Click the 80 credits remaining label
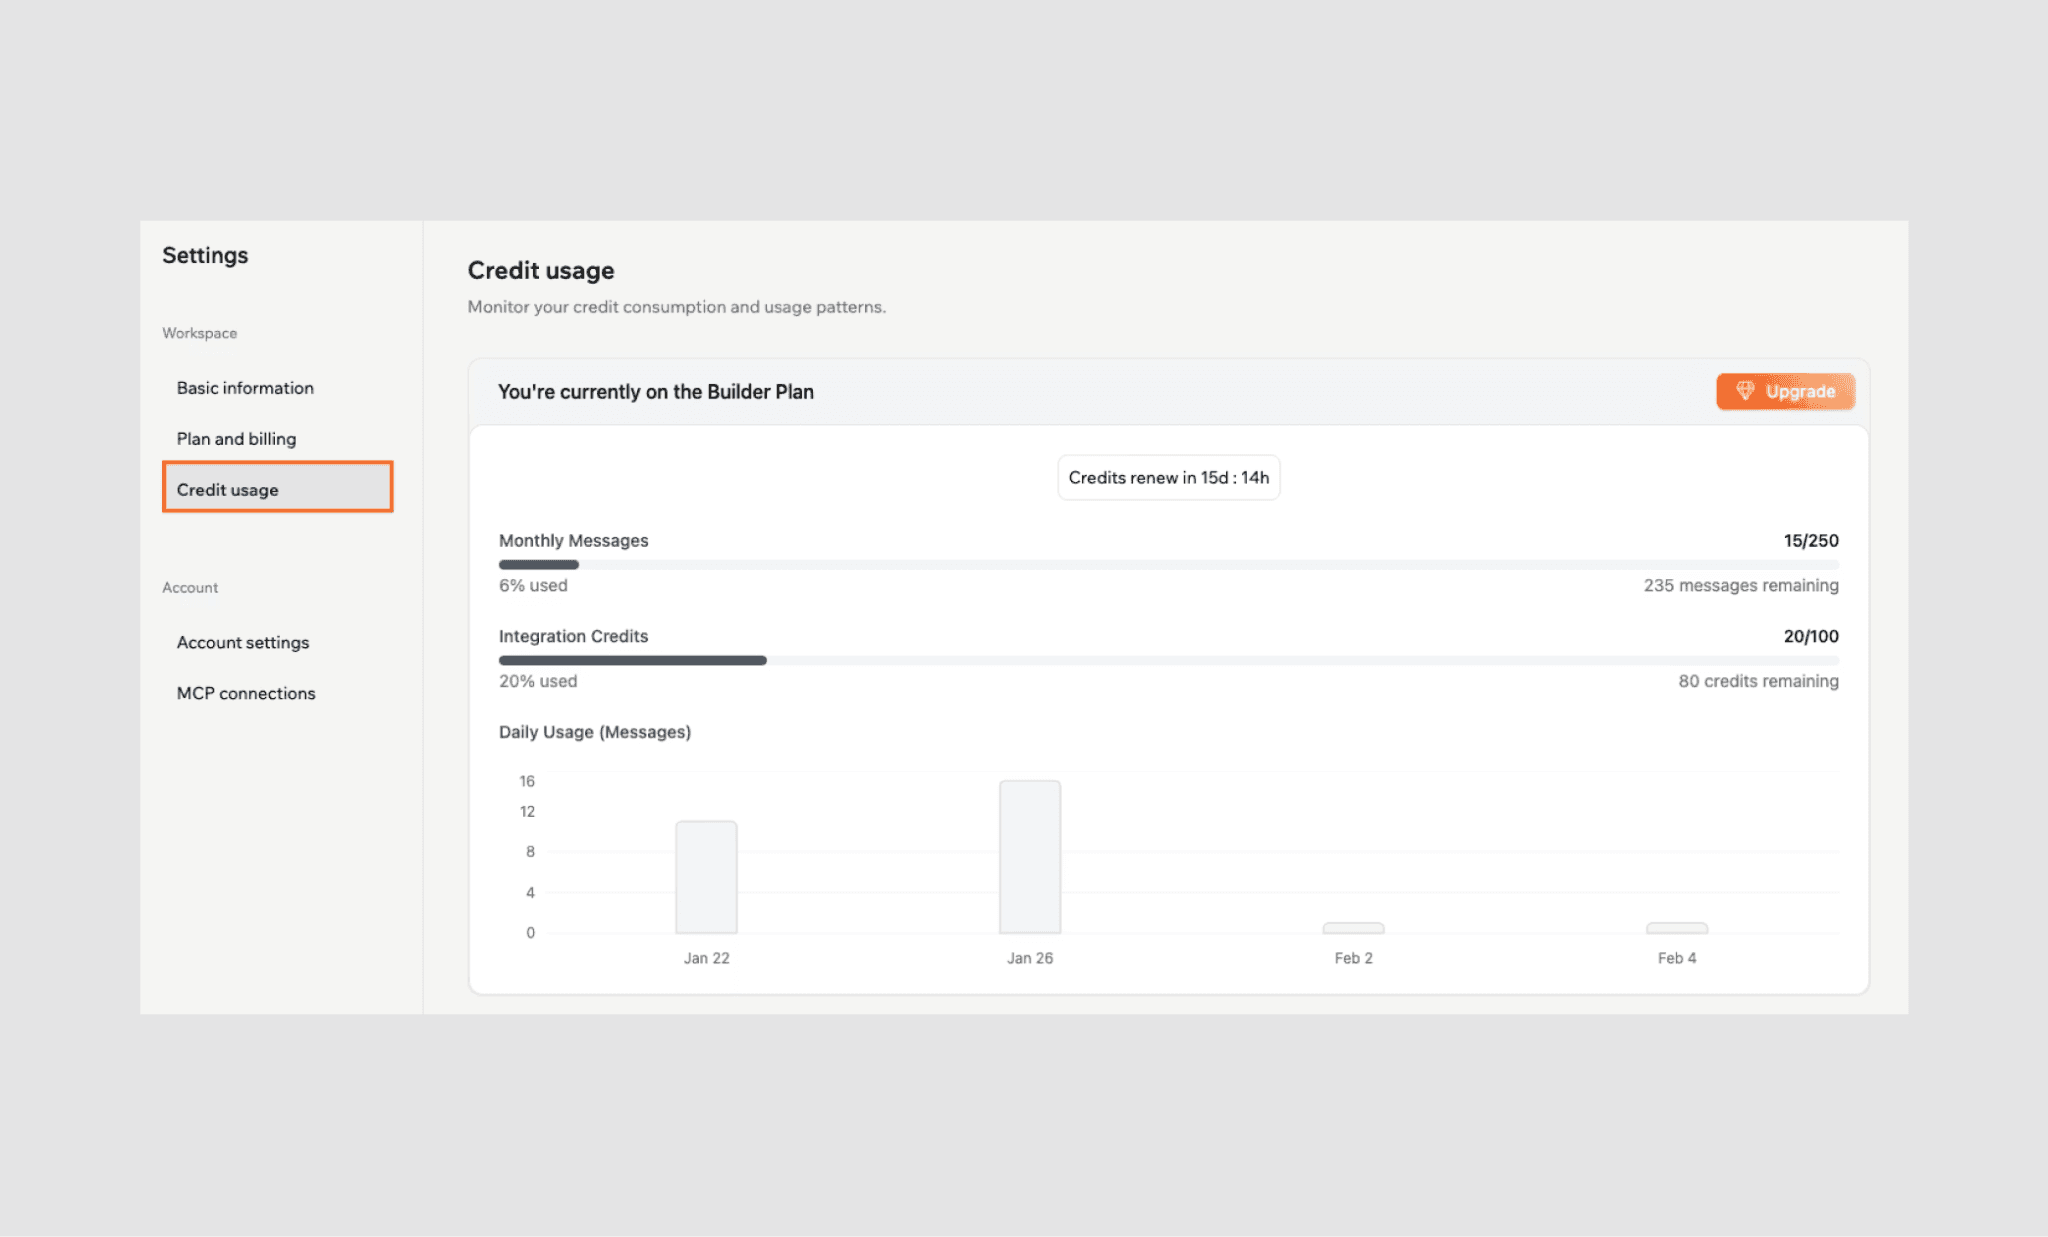The height and width of the screenshot is (1237, 2048). point(1757,681)
